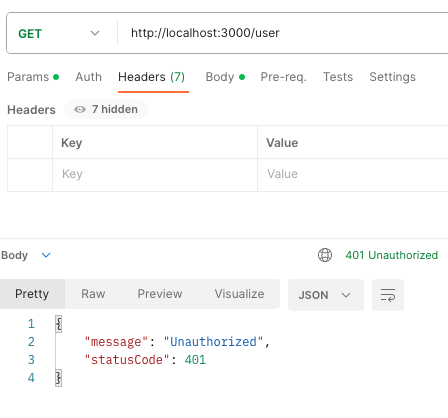This screenshot has width=448, height=418.
Task: Open the Auth tab
Action: click(88, 77)
